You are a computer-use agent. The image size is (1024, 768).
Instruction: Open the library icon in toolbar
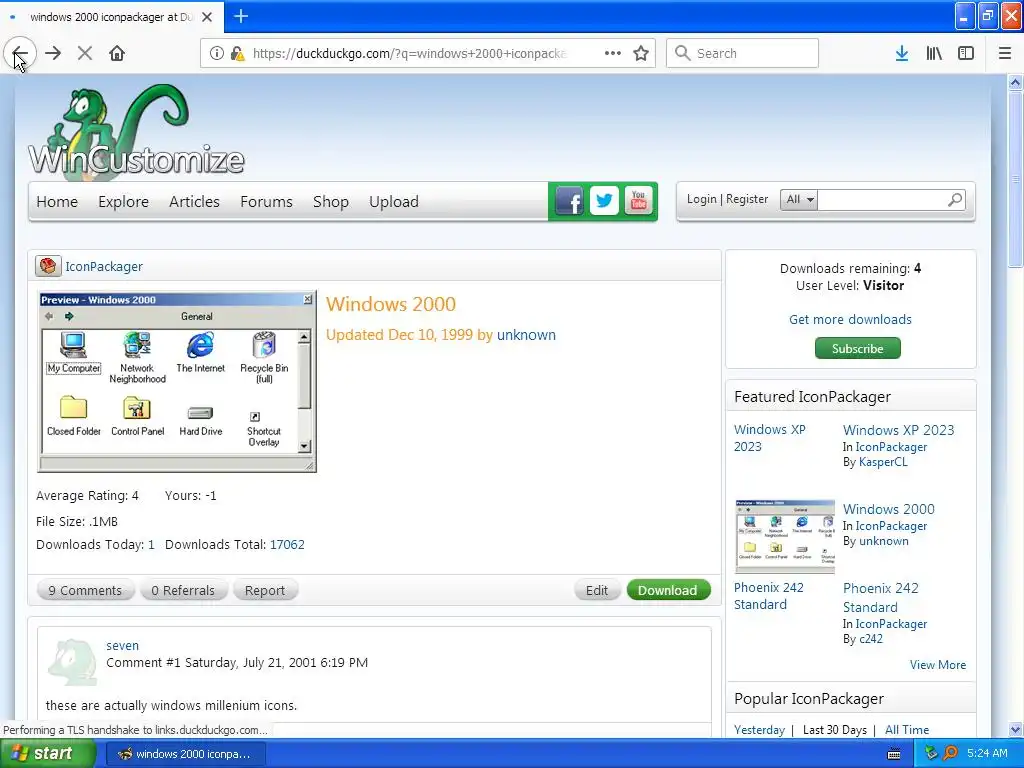pyautogui.click(x=934, y=54)
